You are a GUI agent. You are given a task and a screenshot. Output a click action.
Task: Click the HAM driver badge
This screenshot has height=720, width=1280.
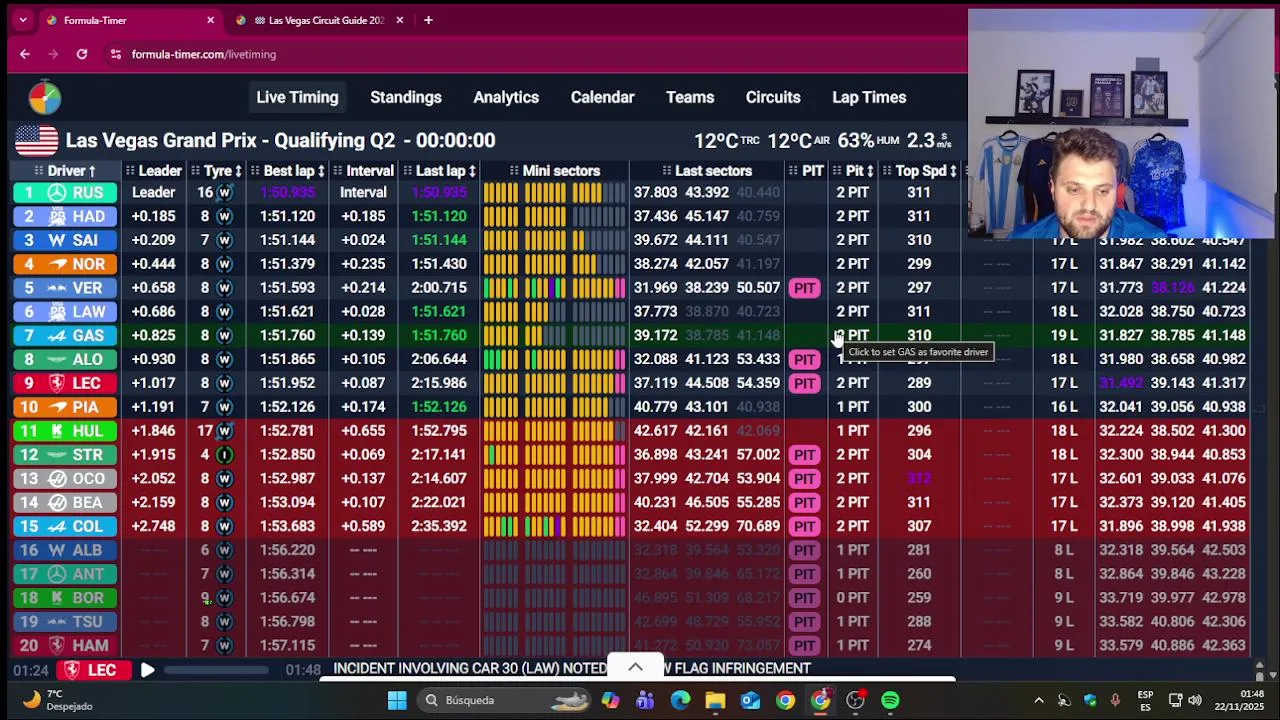tap(67, 645)
